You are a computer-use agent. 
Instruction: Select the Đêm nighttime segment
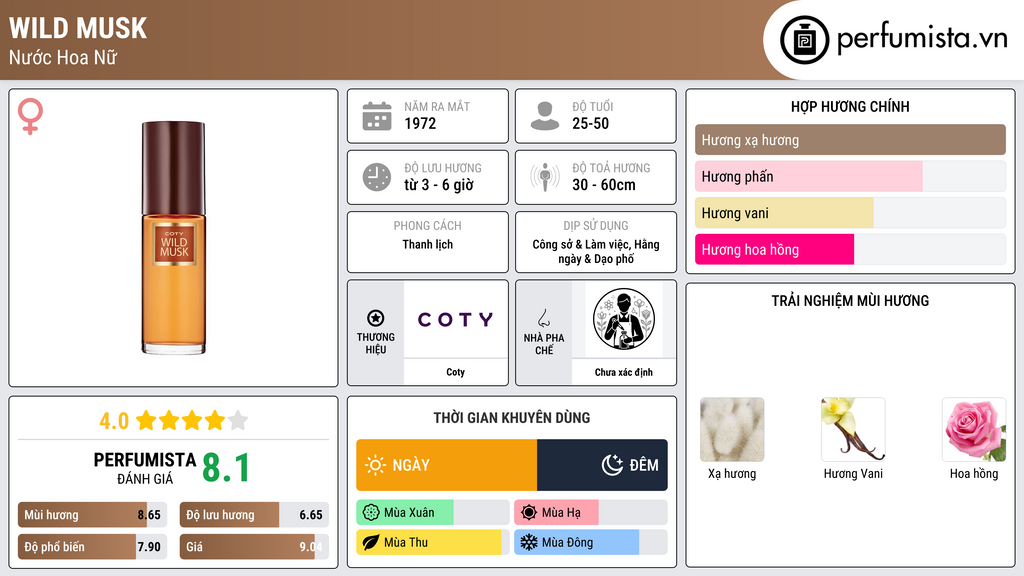point(602,465)
